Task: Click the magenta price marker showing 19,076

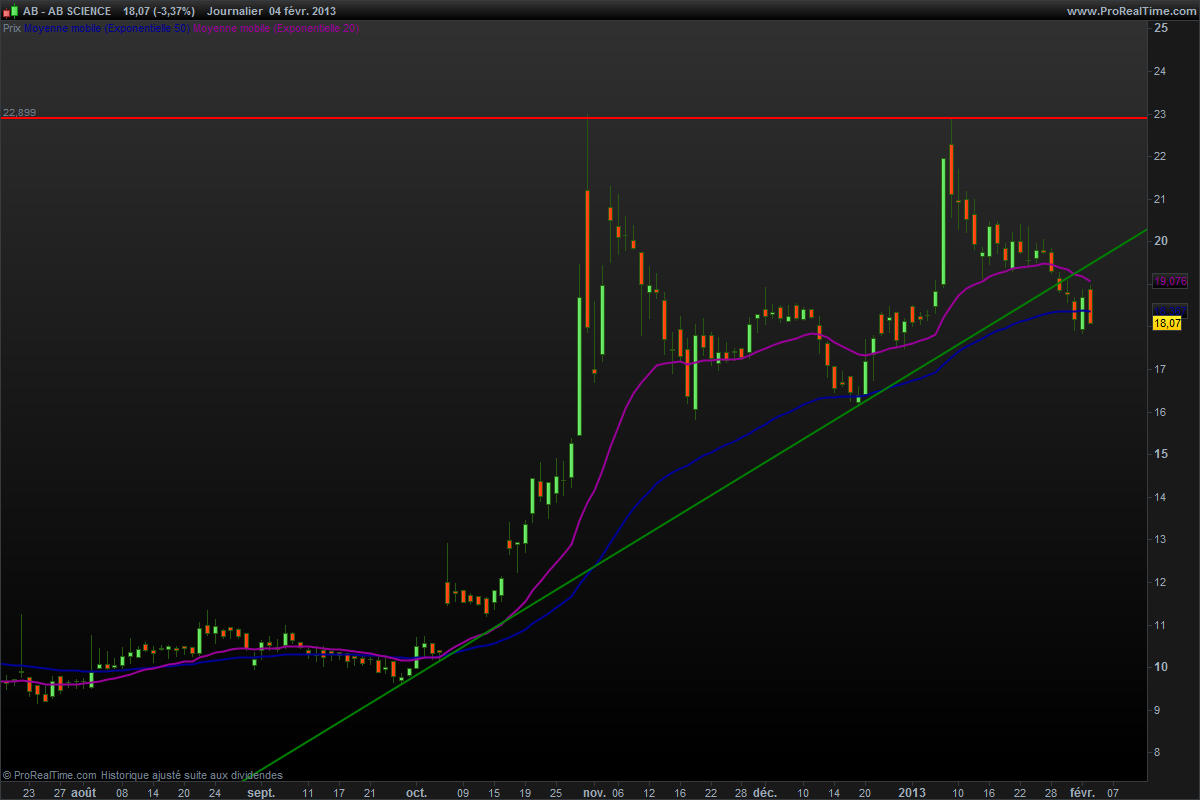Action: [1168, 282]
